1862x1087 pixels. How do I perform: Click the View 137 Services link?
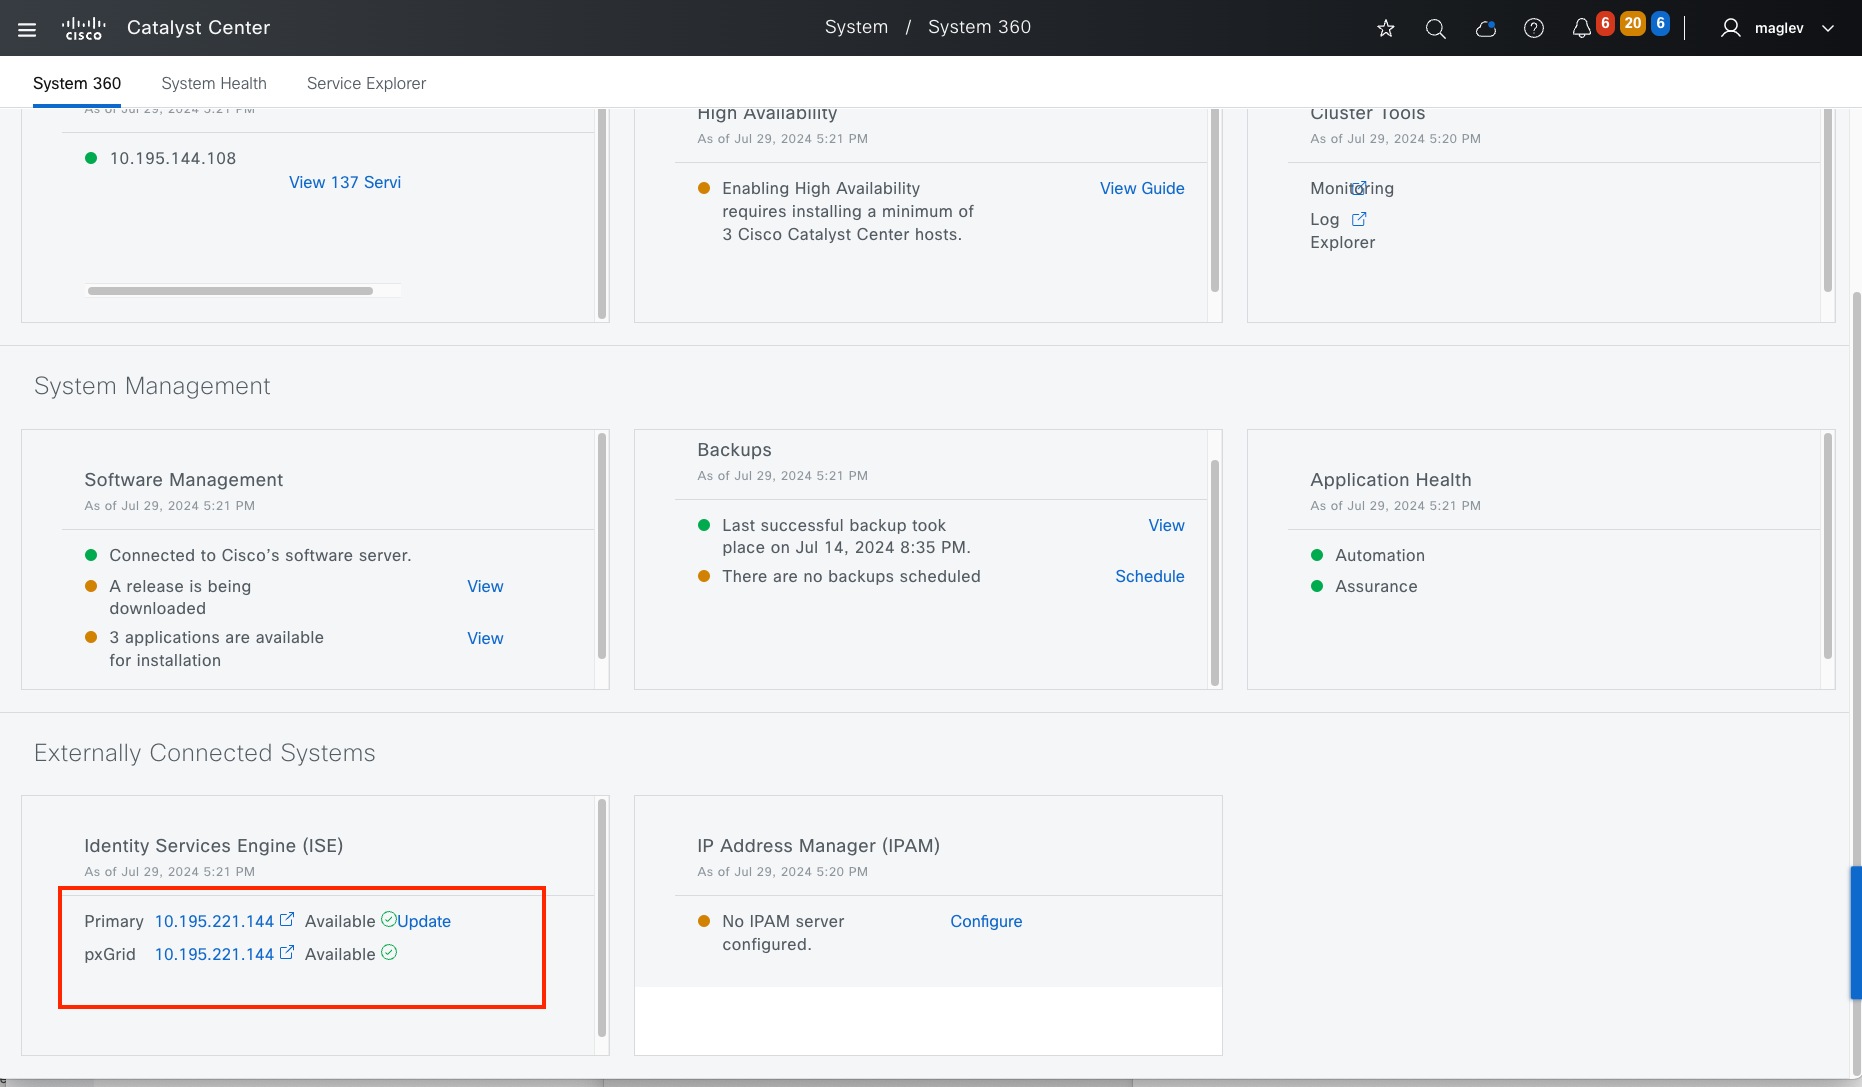[345, 182]
